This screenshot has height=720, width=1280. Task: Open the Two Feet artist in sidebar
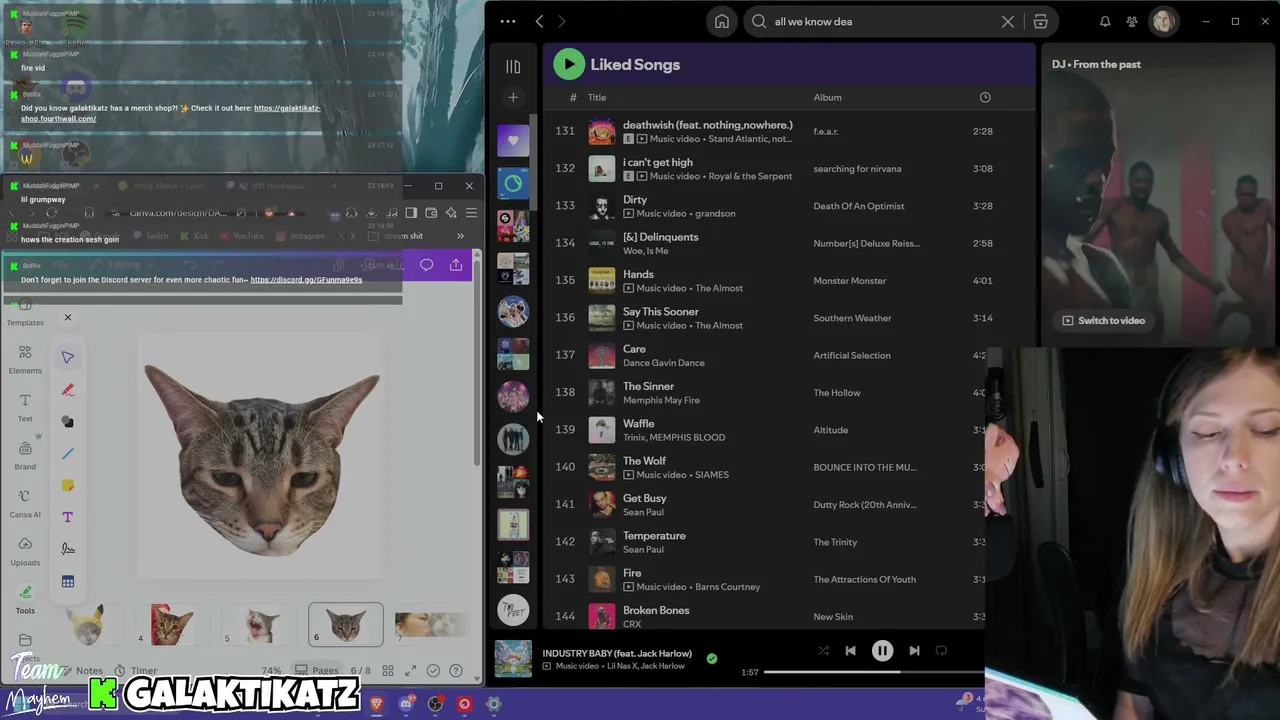(513, 609)
